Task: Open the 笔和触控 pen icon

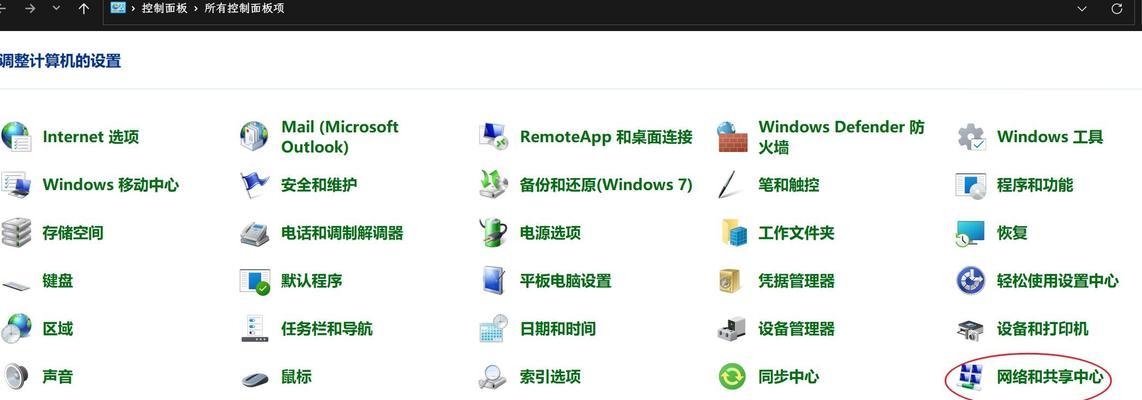Action: point(730,184)
